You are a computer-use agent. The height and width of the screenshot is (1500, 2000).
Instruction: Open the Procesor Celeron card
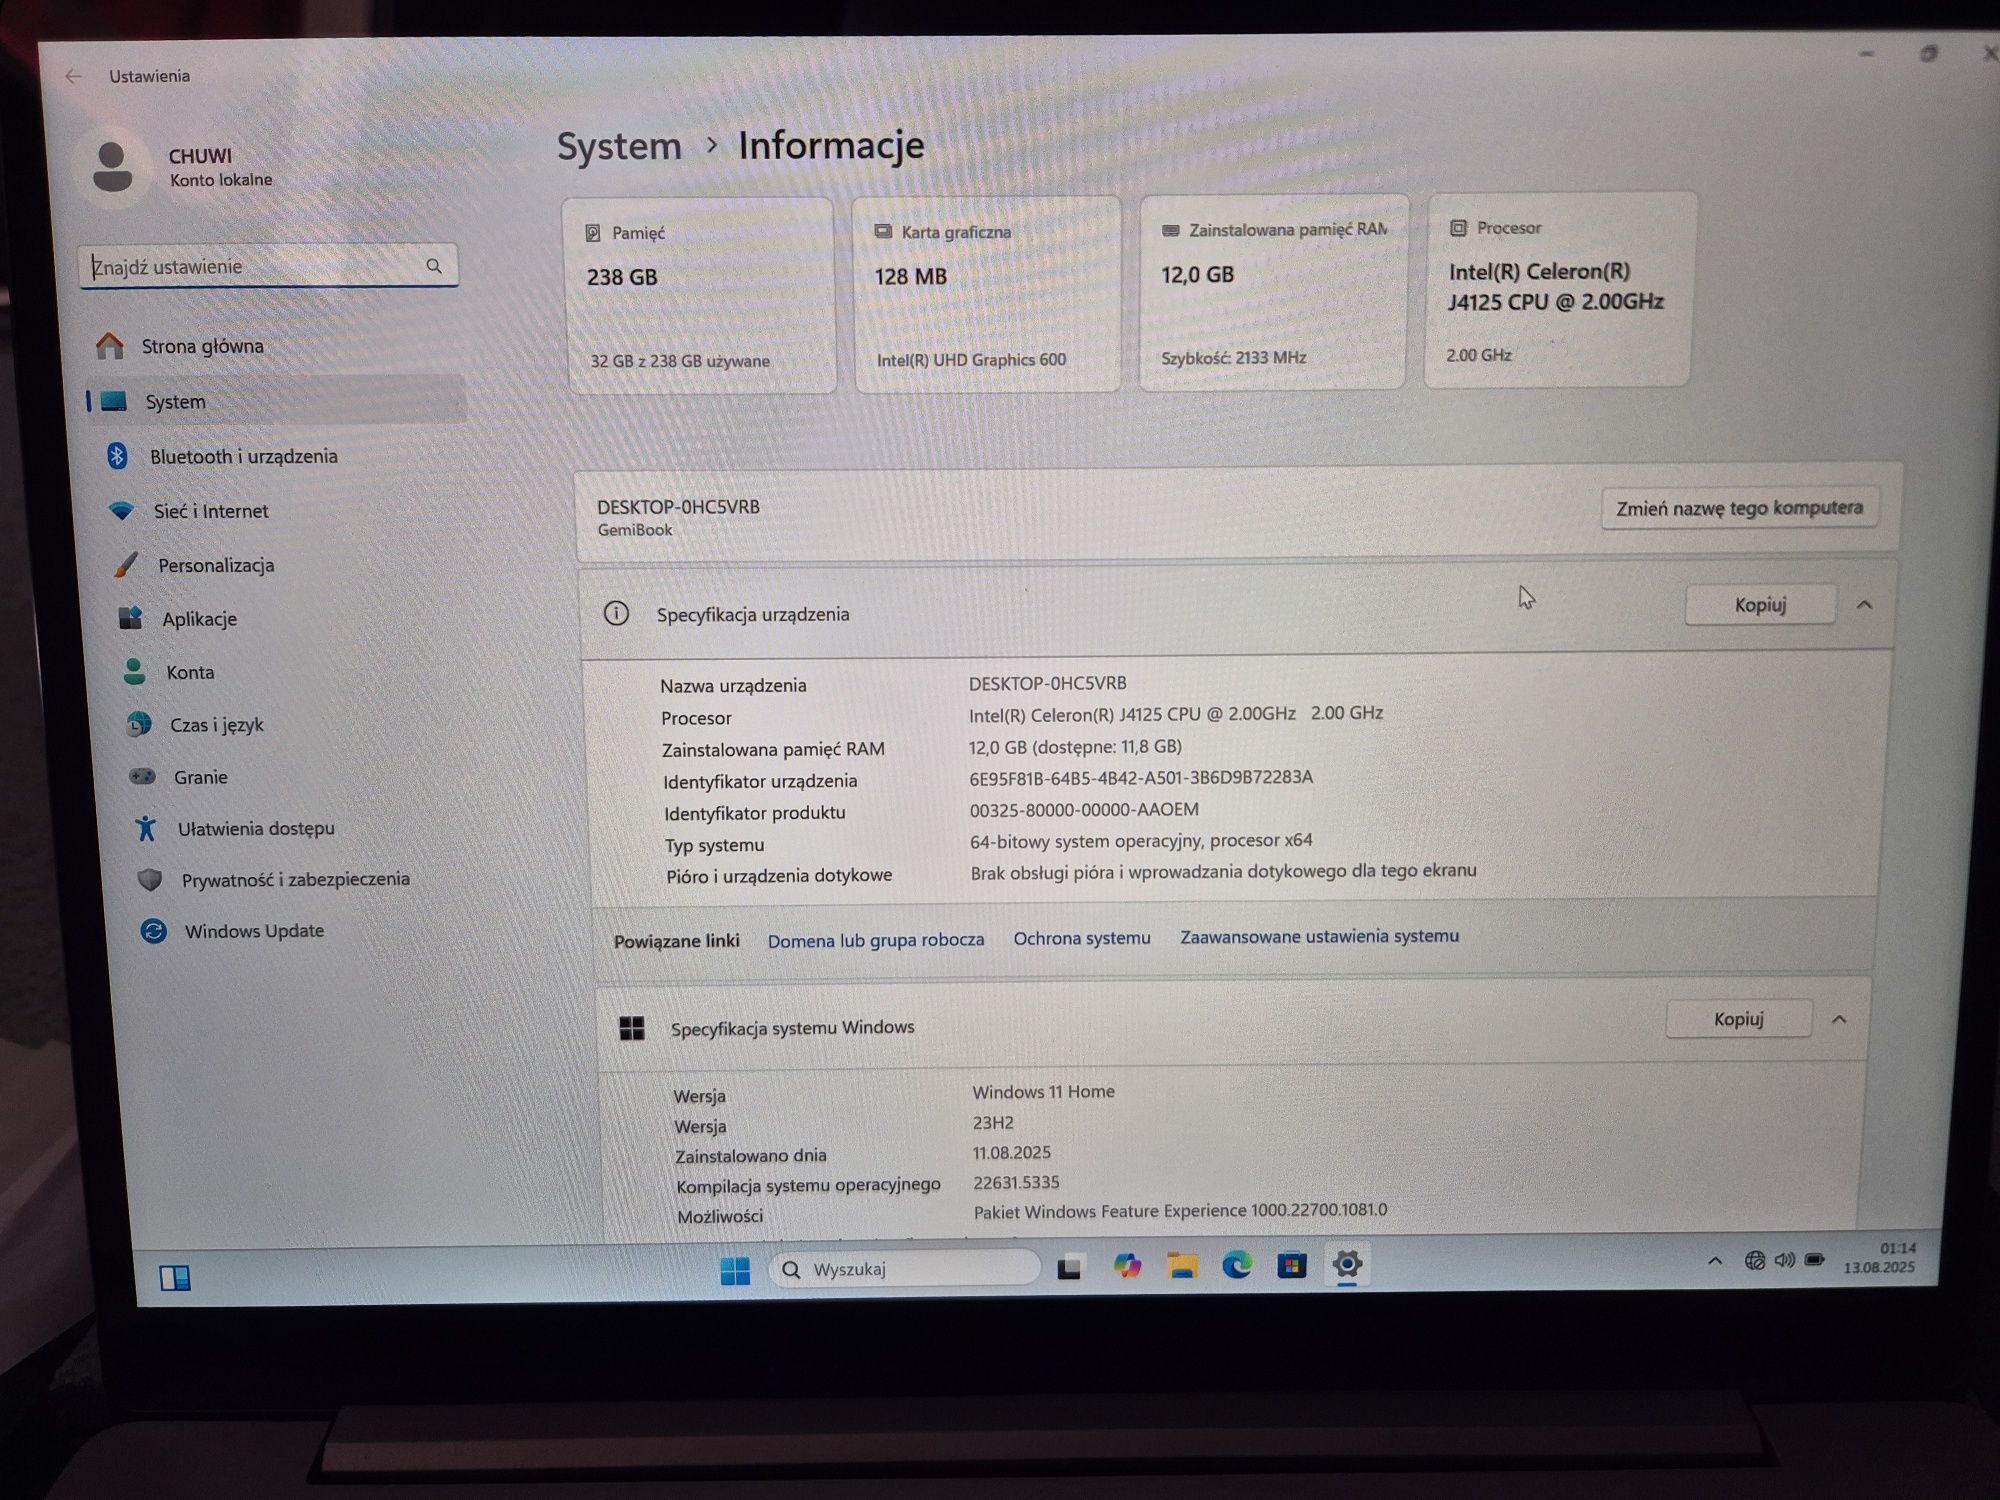1558,289
